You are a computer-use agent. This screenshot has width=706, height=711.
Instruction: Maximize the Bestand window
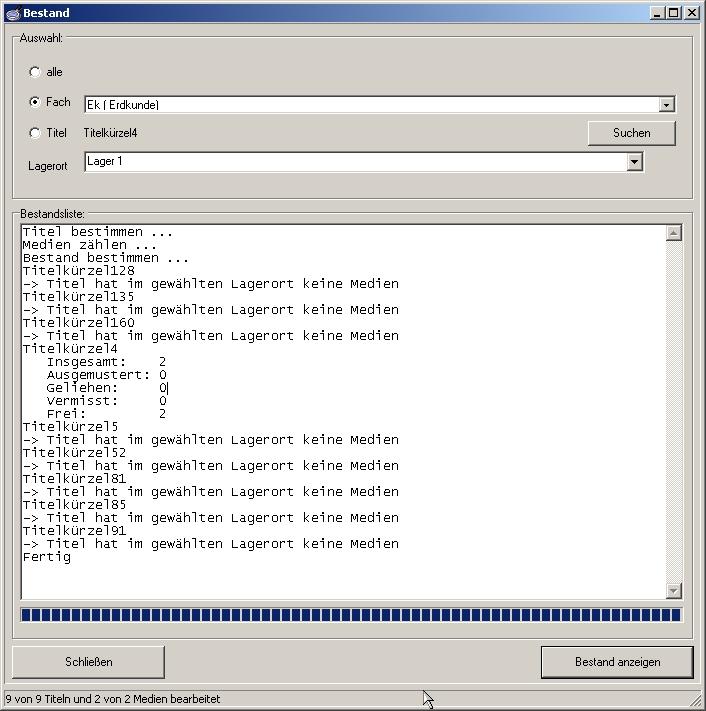(x=674, y=13)
